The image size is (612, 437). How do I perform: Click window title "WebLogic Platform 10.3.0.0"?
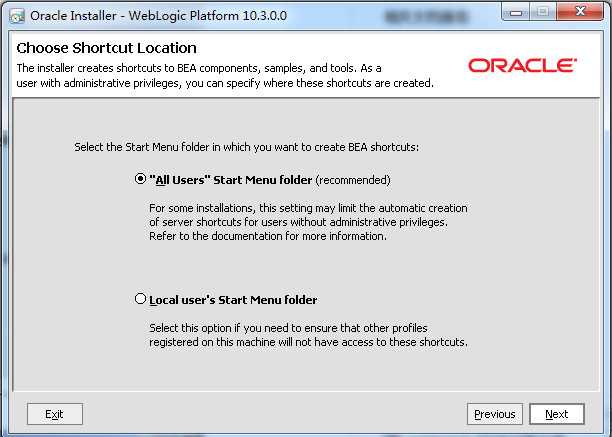click(x=208, y=16)
